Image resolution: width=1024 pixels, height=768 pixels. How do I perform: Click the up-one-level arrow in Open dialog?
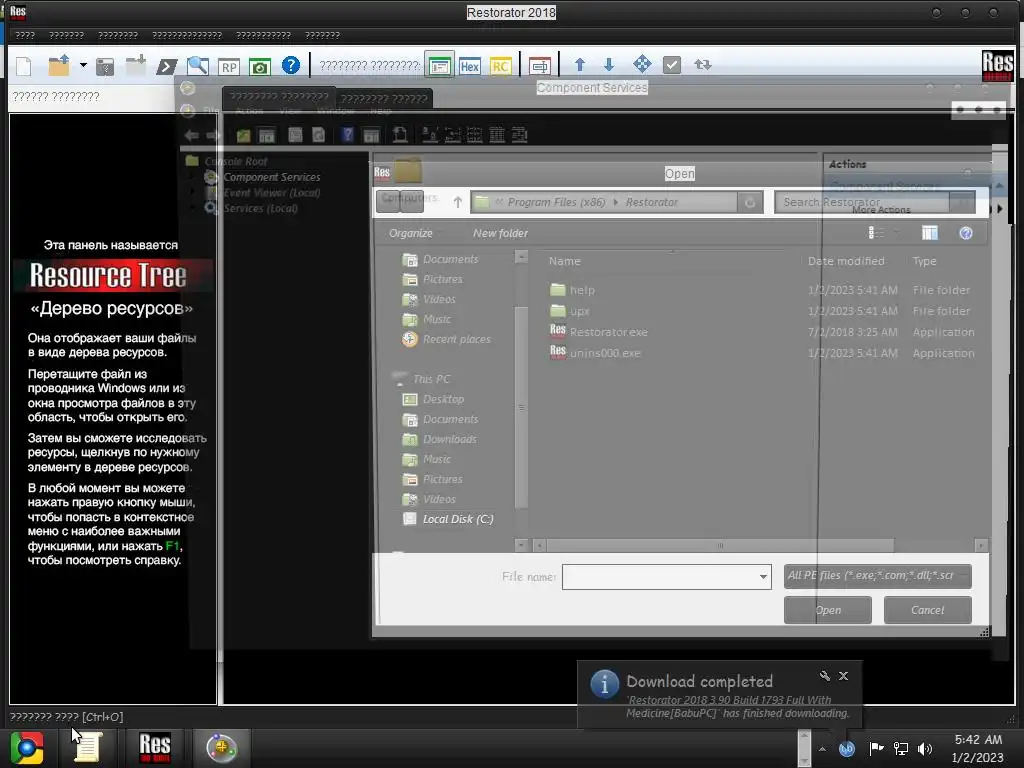click(x=458, y=202)
